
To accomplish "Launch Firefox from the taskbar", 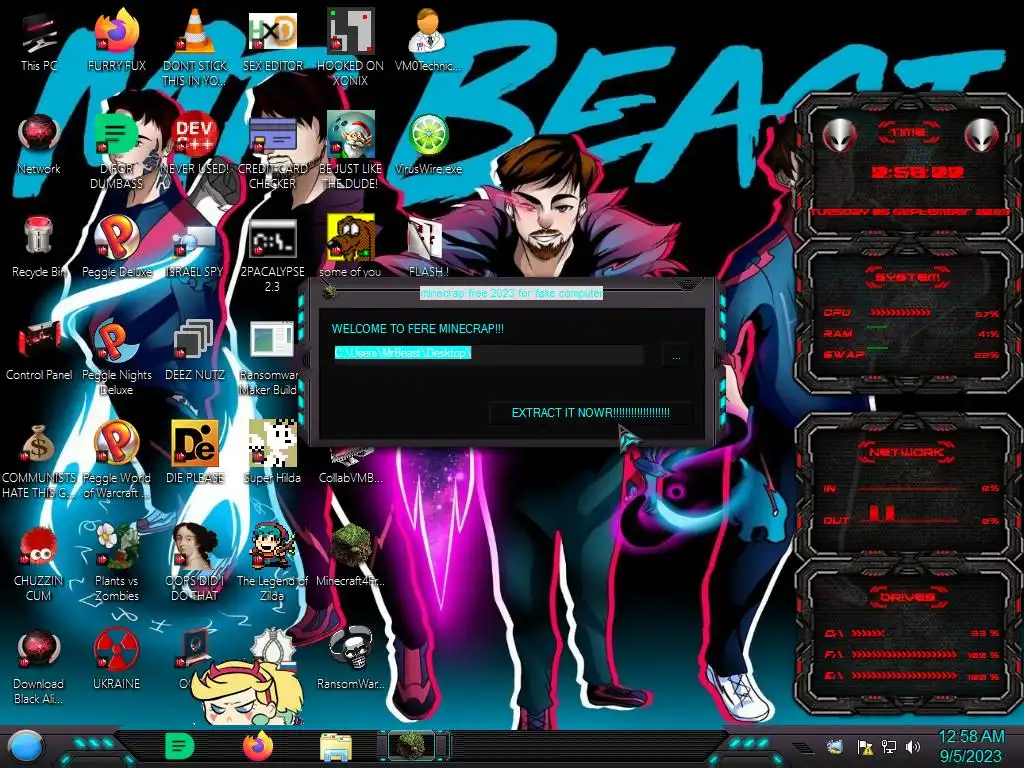I will 258,746.
